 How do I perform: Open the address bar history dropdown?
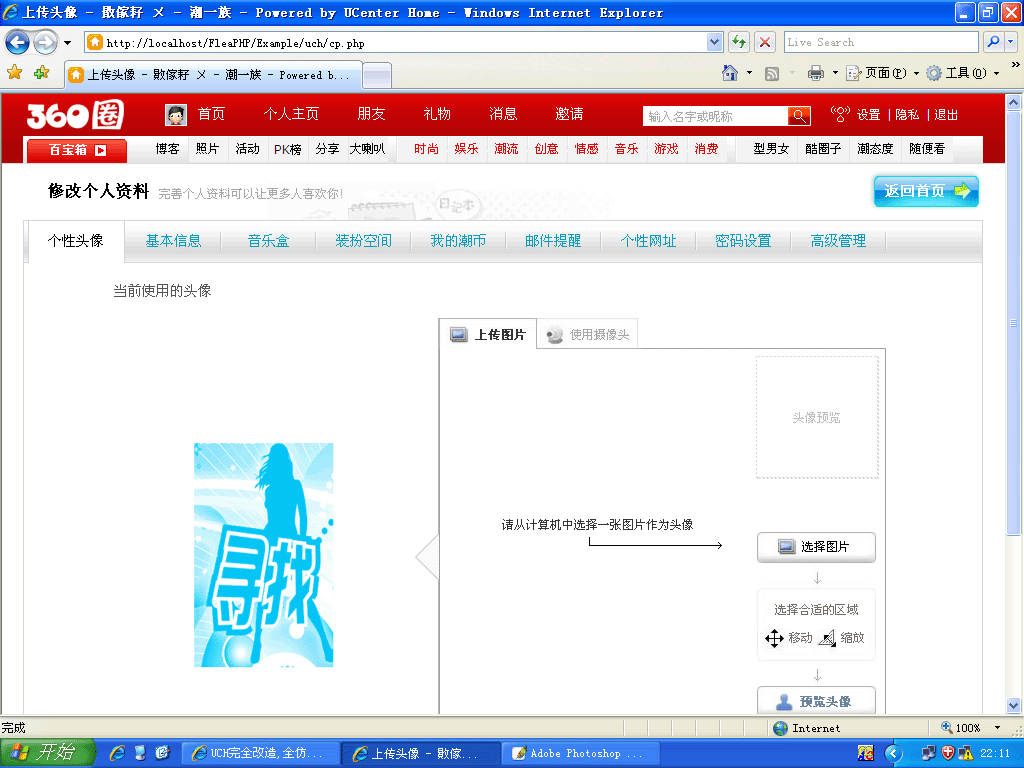coord(714,42)
